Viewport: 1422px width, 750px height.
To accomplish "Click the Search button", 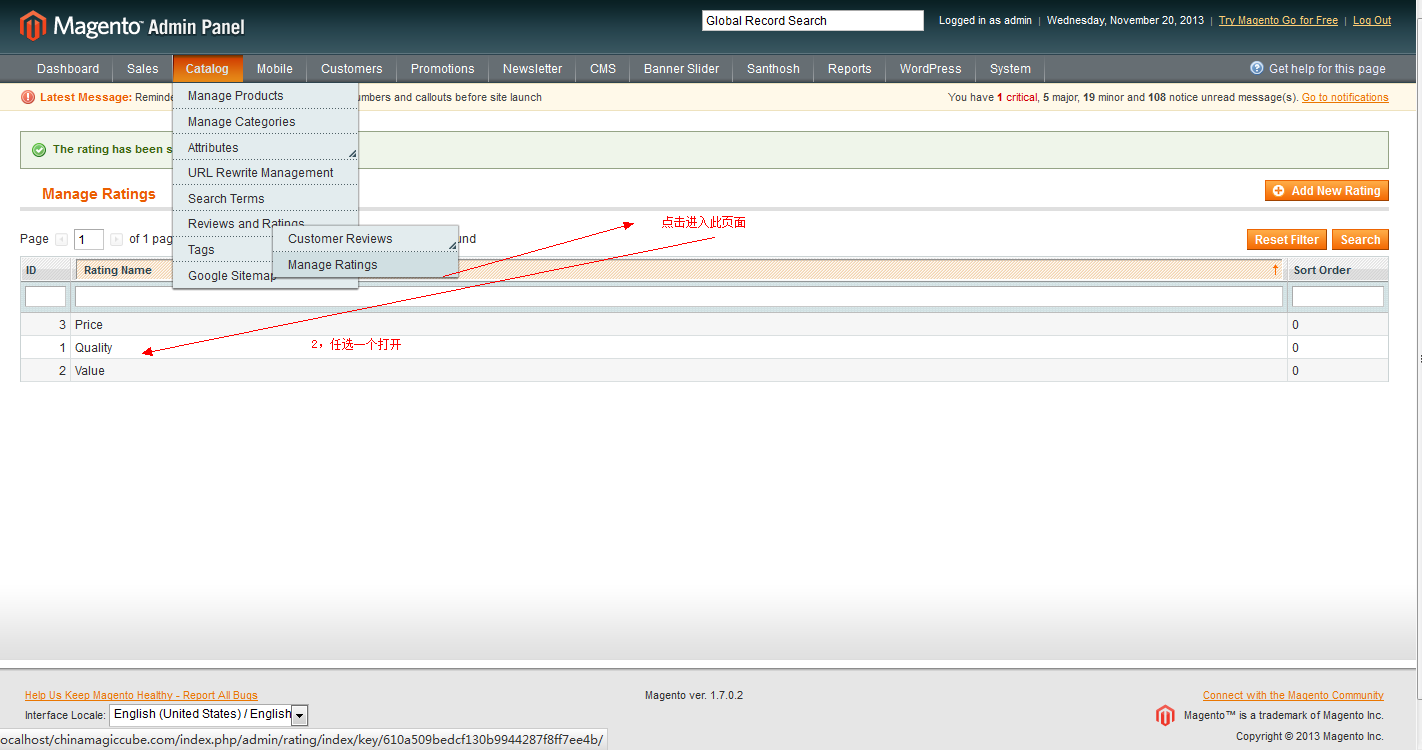I will [1360, 240].
